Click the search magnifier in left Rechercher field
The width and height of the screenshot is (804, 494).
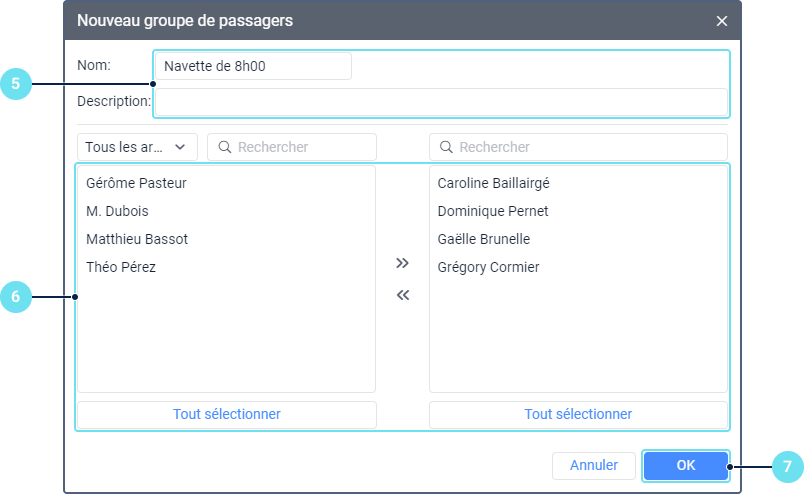(225, 147)
